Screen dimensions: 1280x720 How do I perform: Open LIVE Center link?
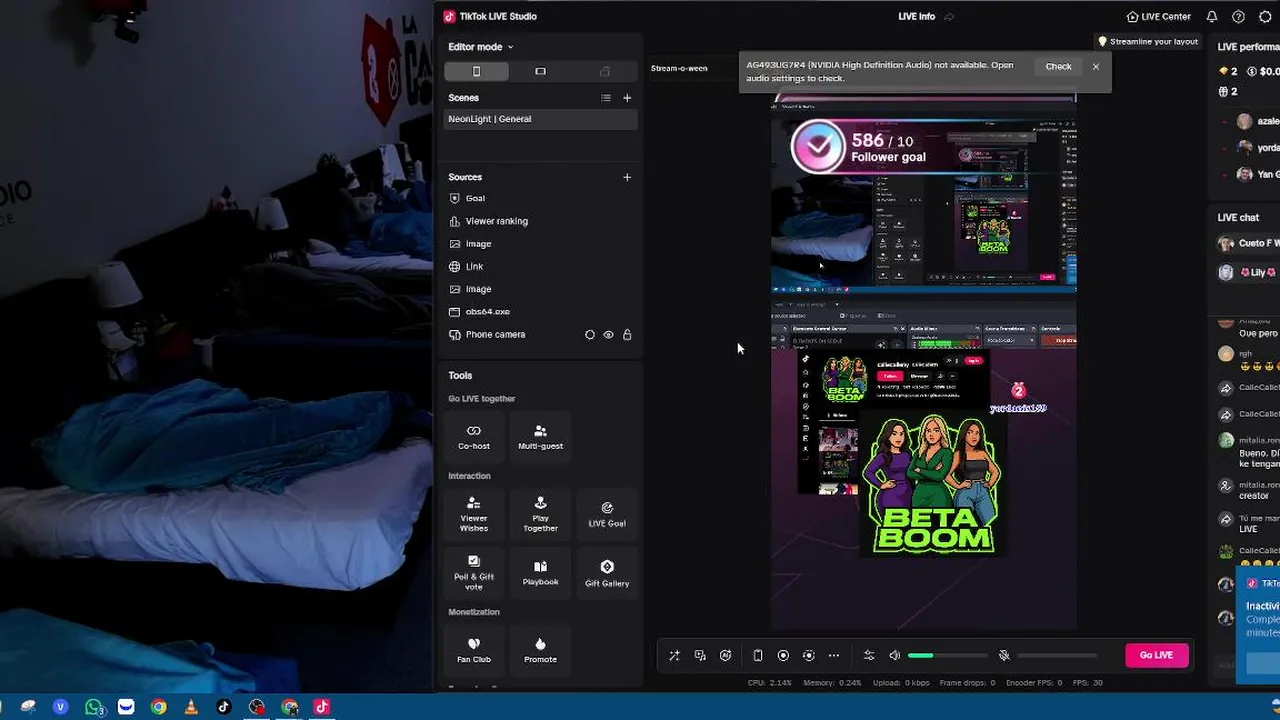coord(1158,16)
